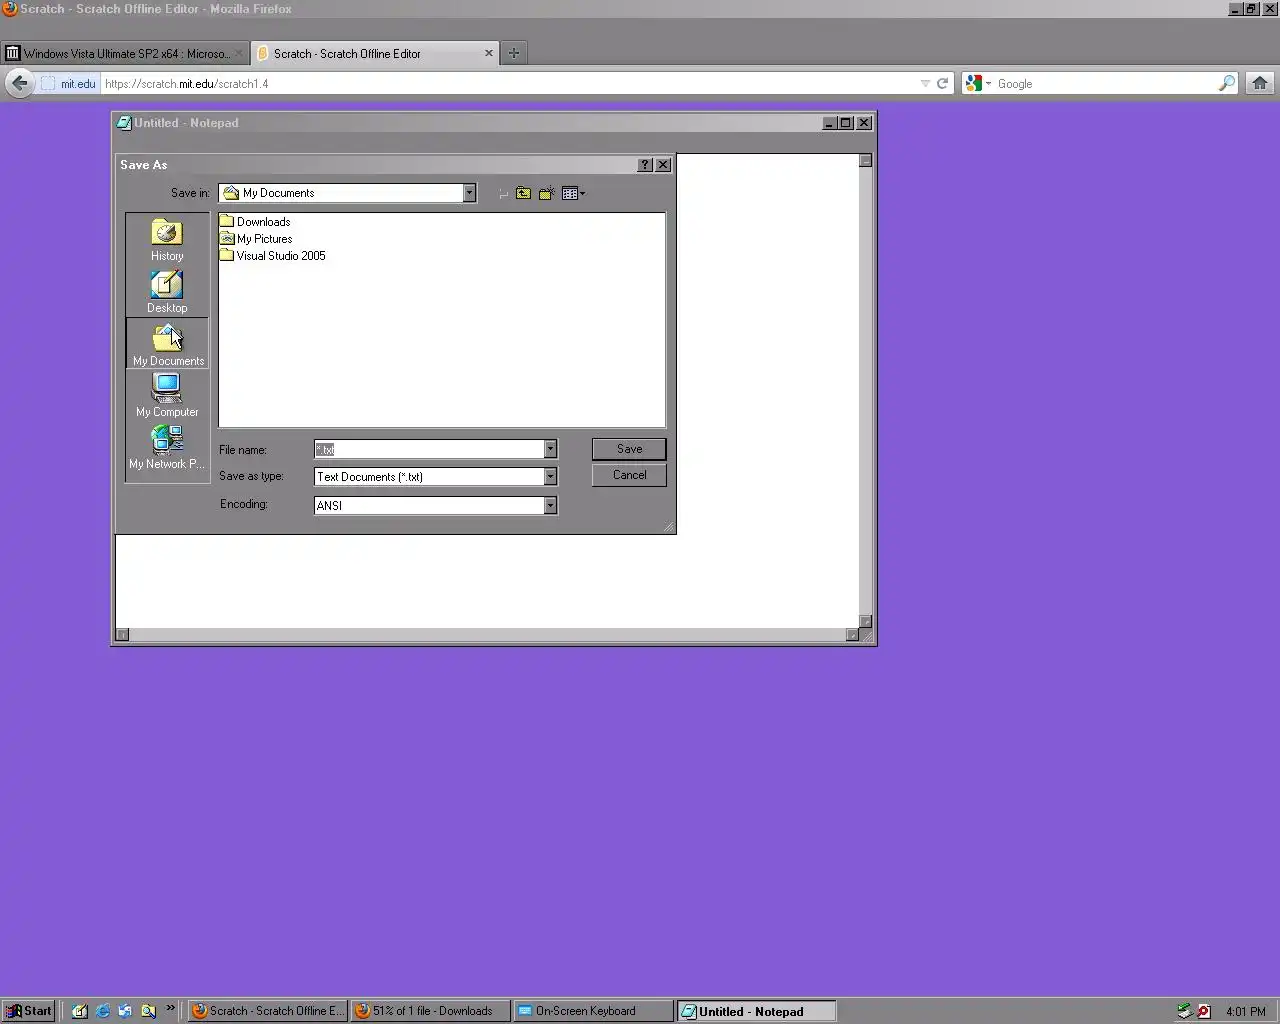Click the mit.edu site identity button
This screenshot has width=1280, height=1024.
[x=68, y=84]
